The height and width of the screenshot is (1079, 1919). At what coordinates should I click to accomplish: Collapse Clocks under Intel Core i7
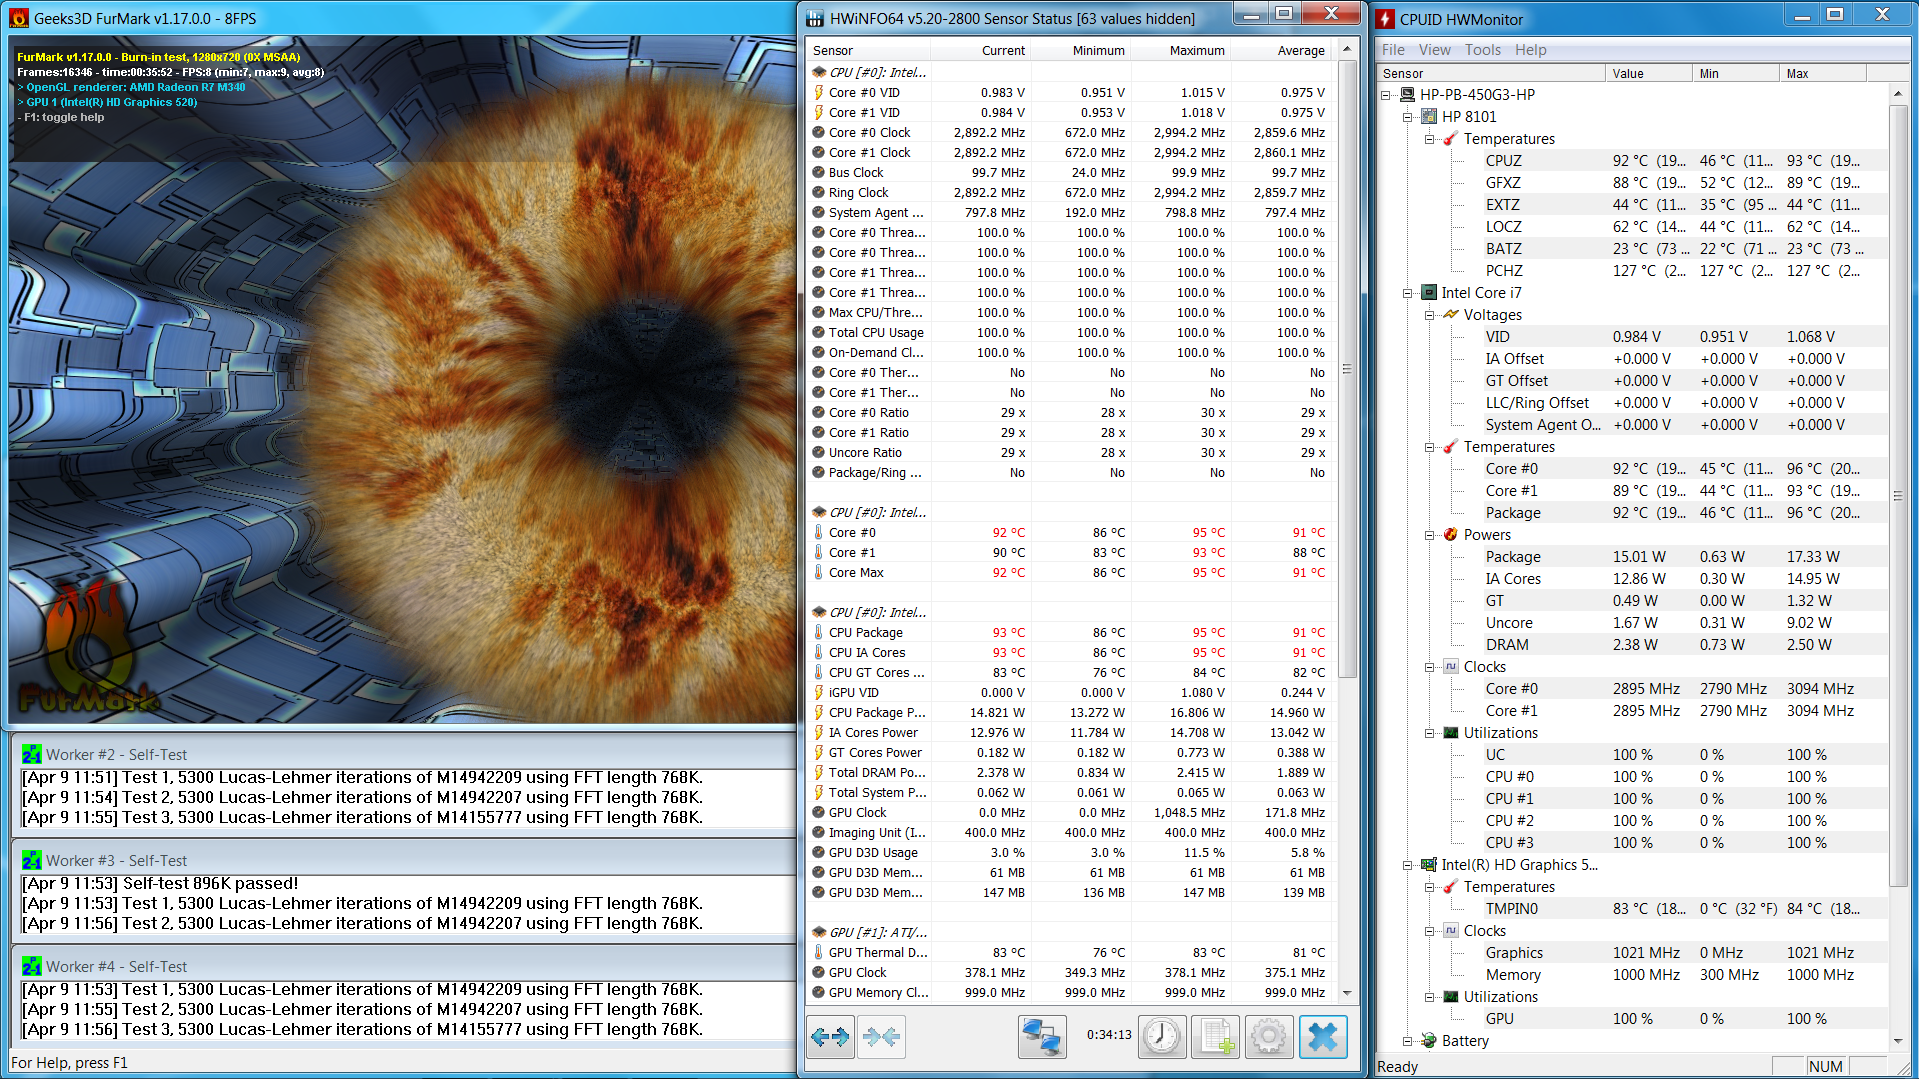coord(1430,667)
